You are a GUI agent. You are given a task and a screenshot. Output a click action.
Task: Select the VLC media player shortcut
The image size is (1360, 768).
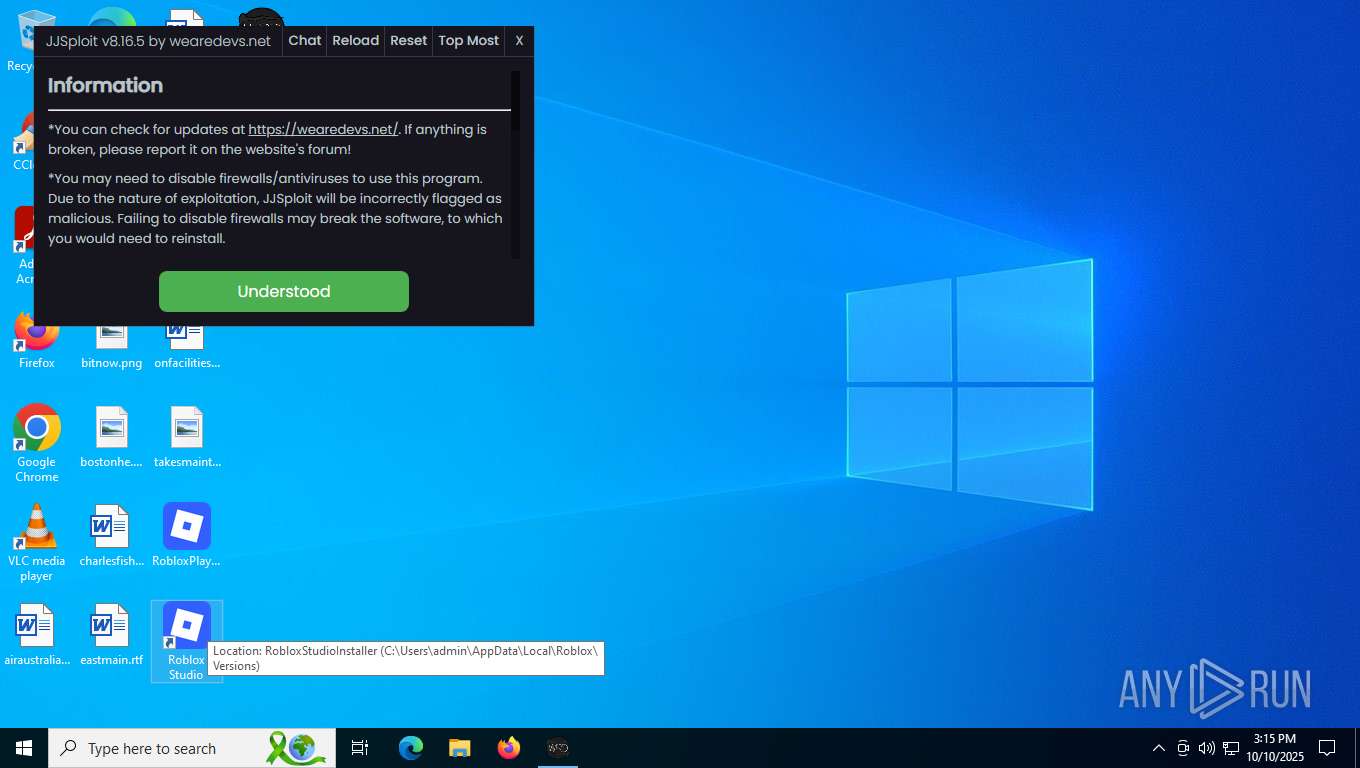[37, 542]
